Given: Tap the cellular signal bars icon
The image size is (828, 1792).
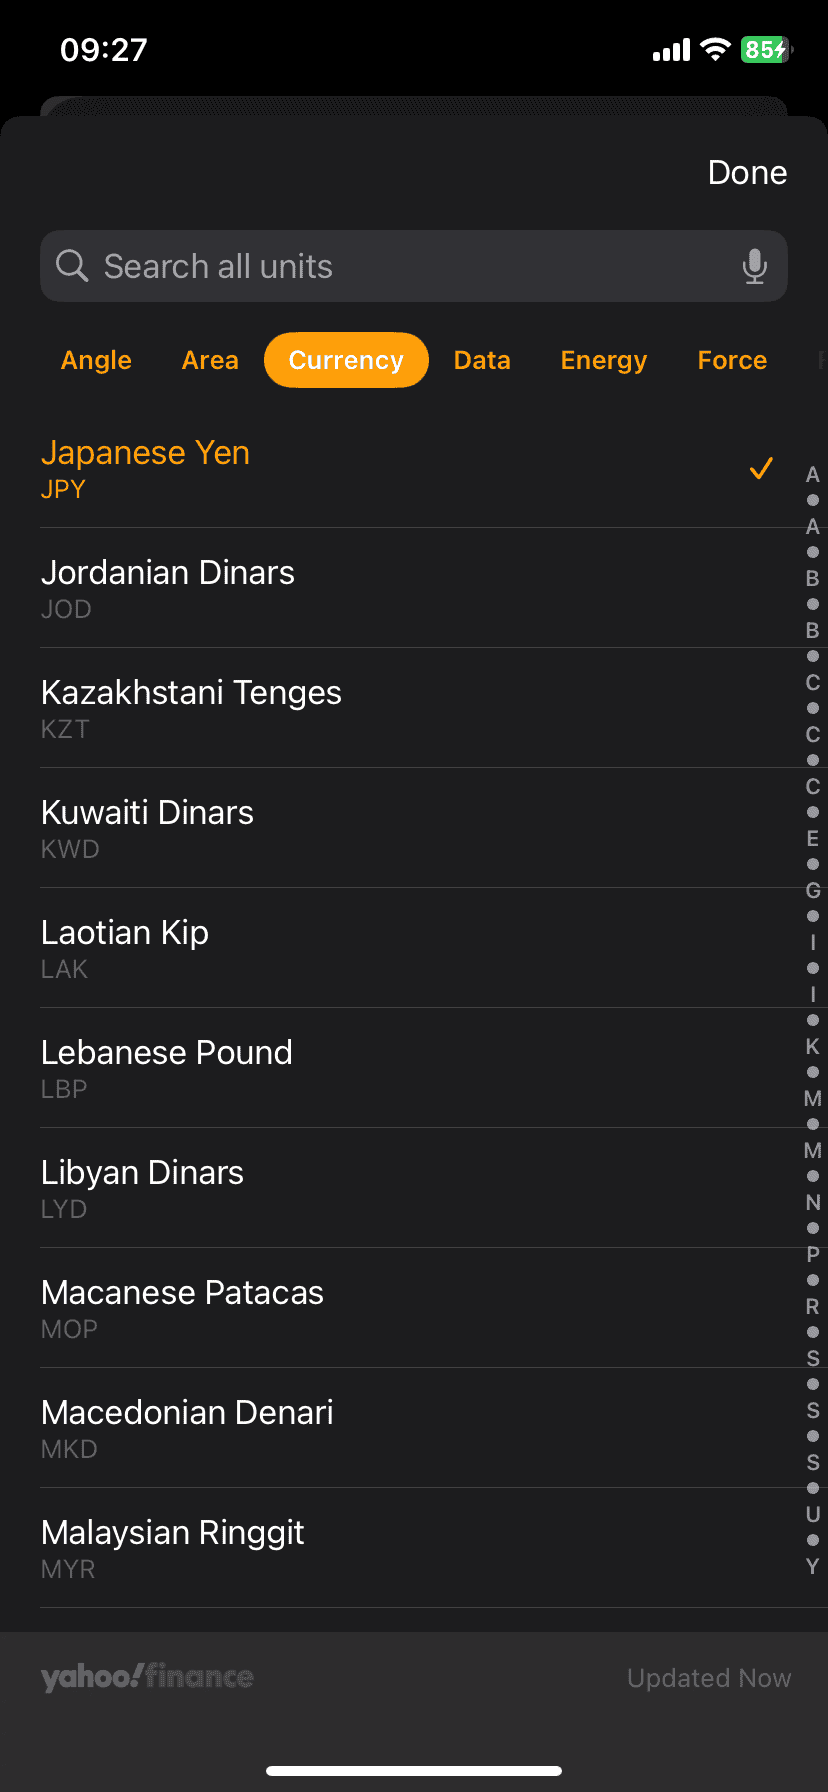Looking at the screenshot, I should (671, 50).
